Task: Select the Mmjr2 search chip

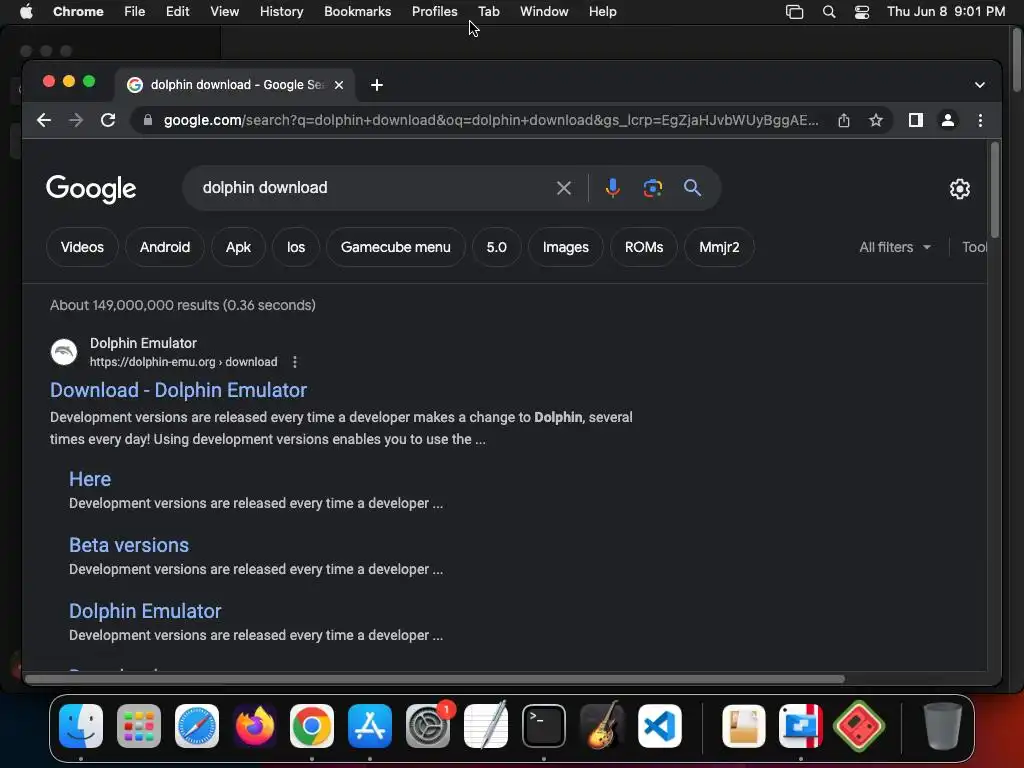Action: [x=719, y=248]
